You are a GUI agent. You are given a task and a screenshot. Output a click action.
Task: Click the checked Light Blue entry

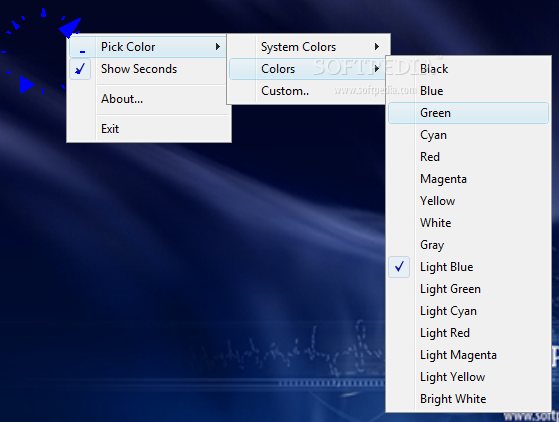pos(468,267)
